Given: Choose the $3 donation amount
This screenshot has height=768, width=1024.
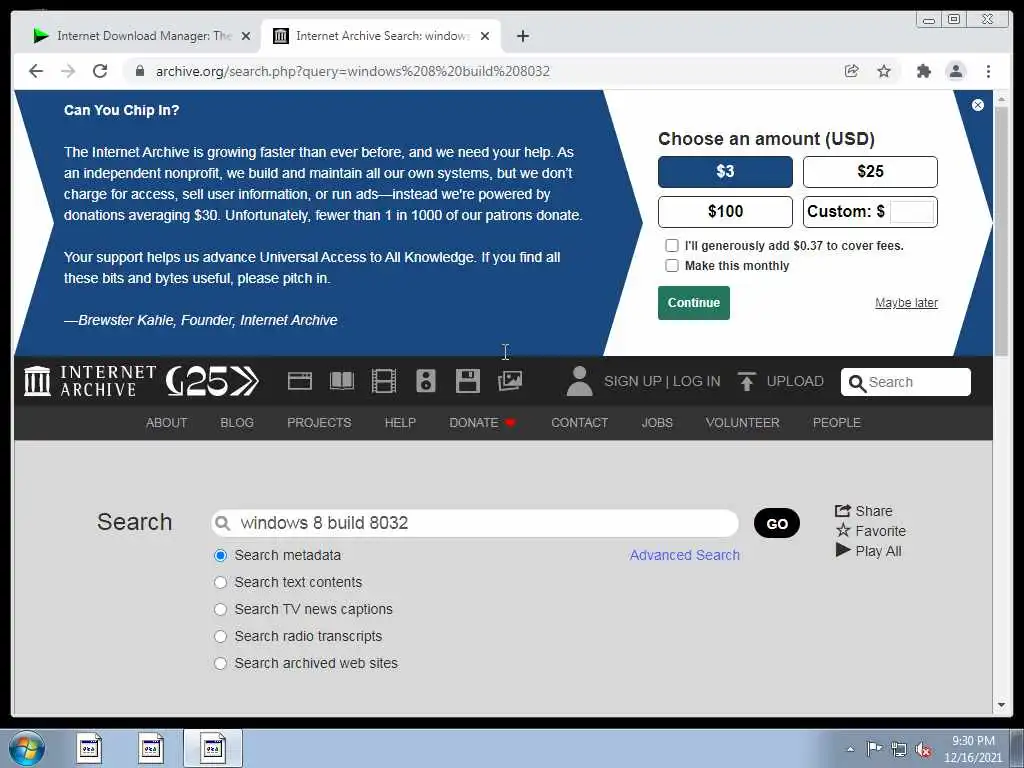Looking at the screenshot, I should (725, 172).
